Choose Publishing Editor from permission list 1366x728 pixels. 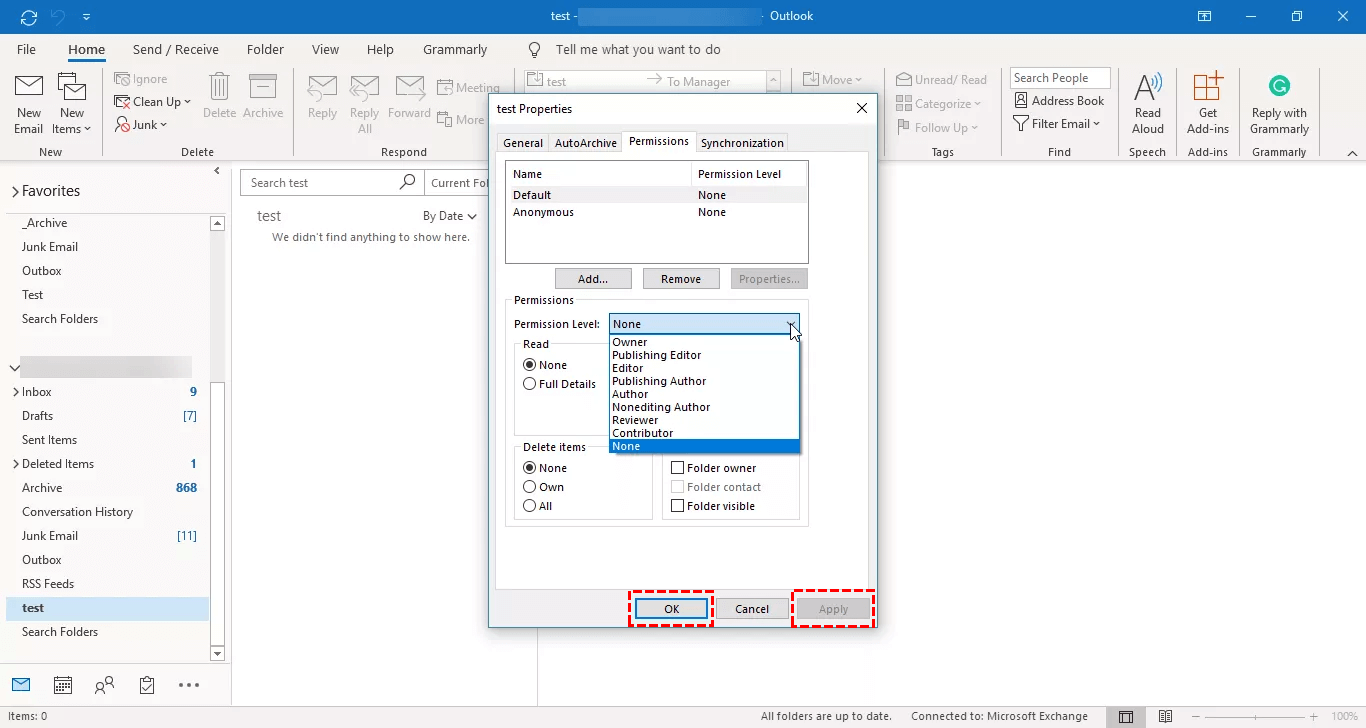click(x=657, y=355)
